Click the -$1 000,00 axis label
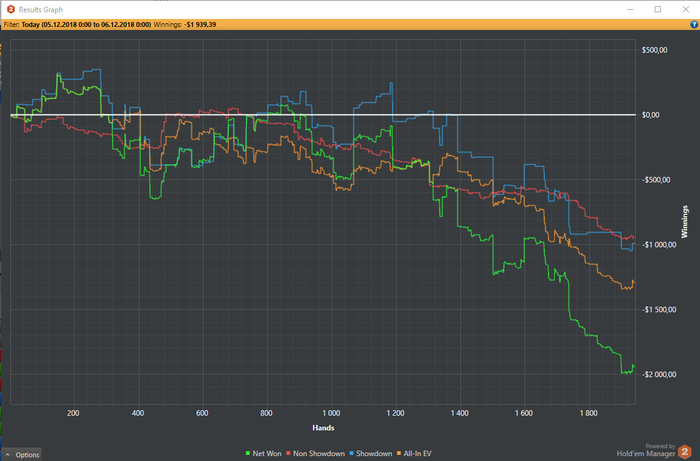This screenshot has width=700, height=461. [x=659, y=245]
